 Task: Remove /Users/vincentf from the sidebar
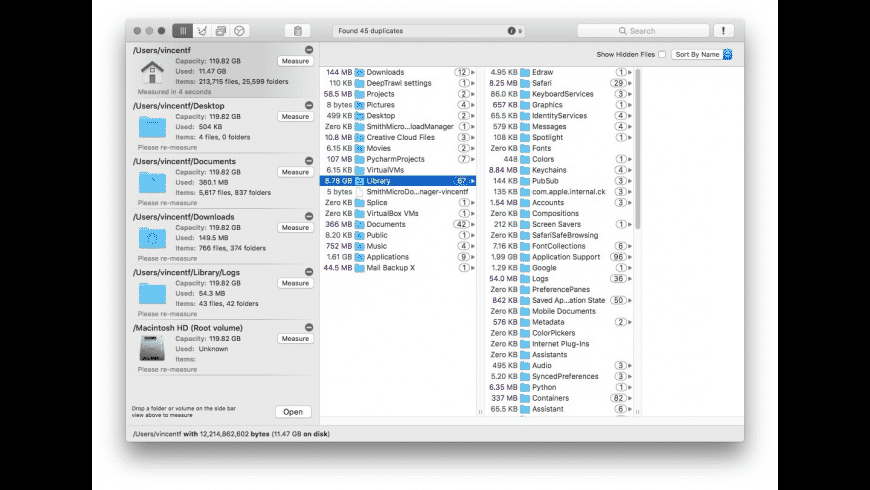coord(309,50)
